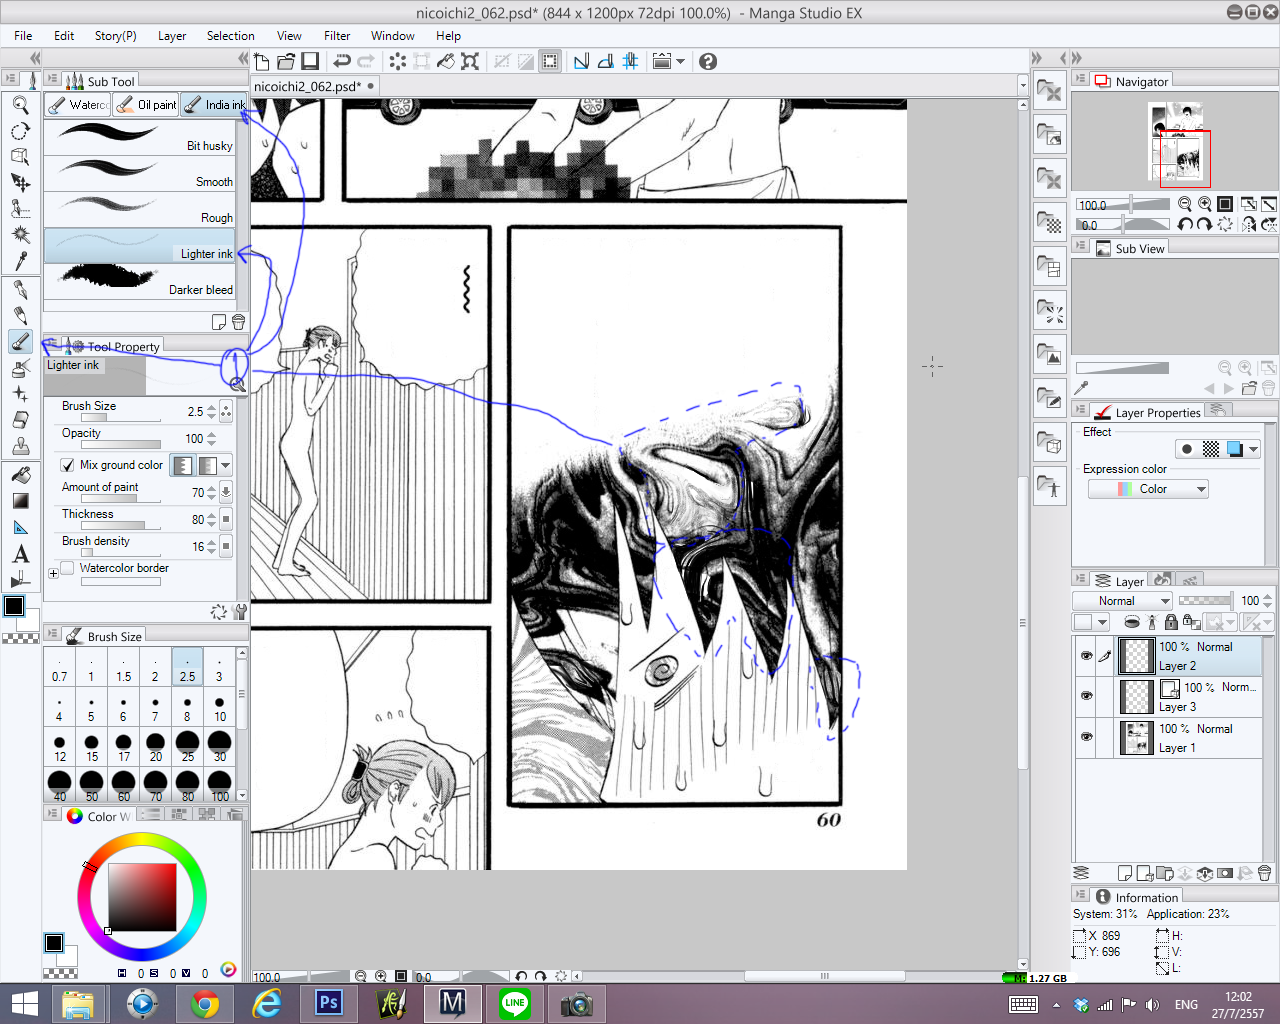Hide Layer 2 using its eye icon
The width and height of the screenshot is (1280, 1024).
pos(1087,656)
